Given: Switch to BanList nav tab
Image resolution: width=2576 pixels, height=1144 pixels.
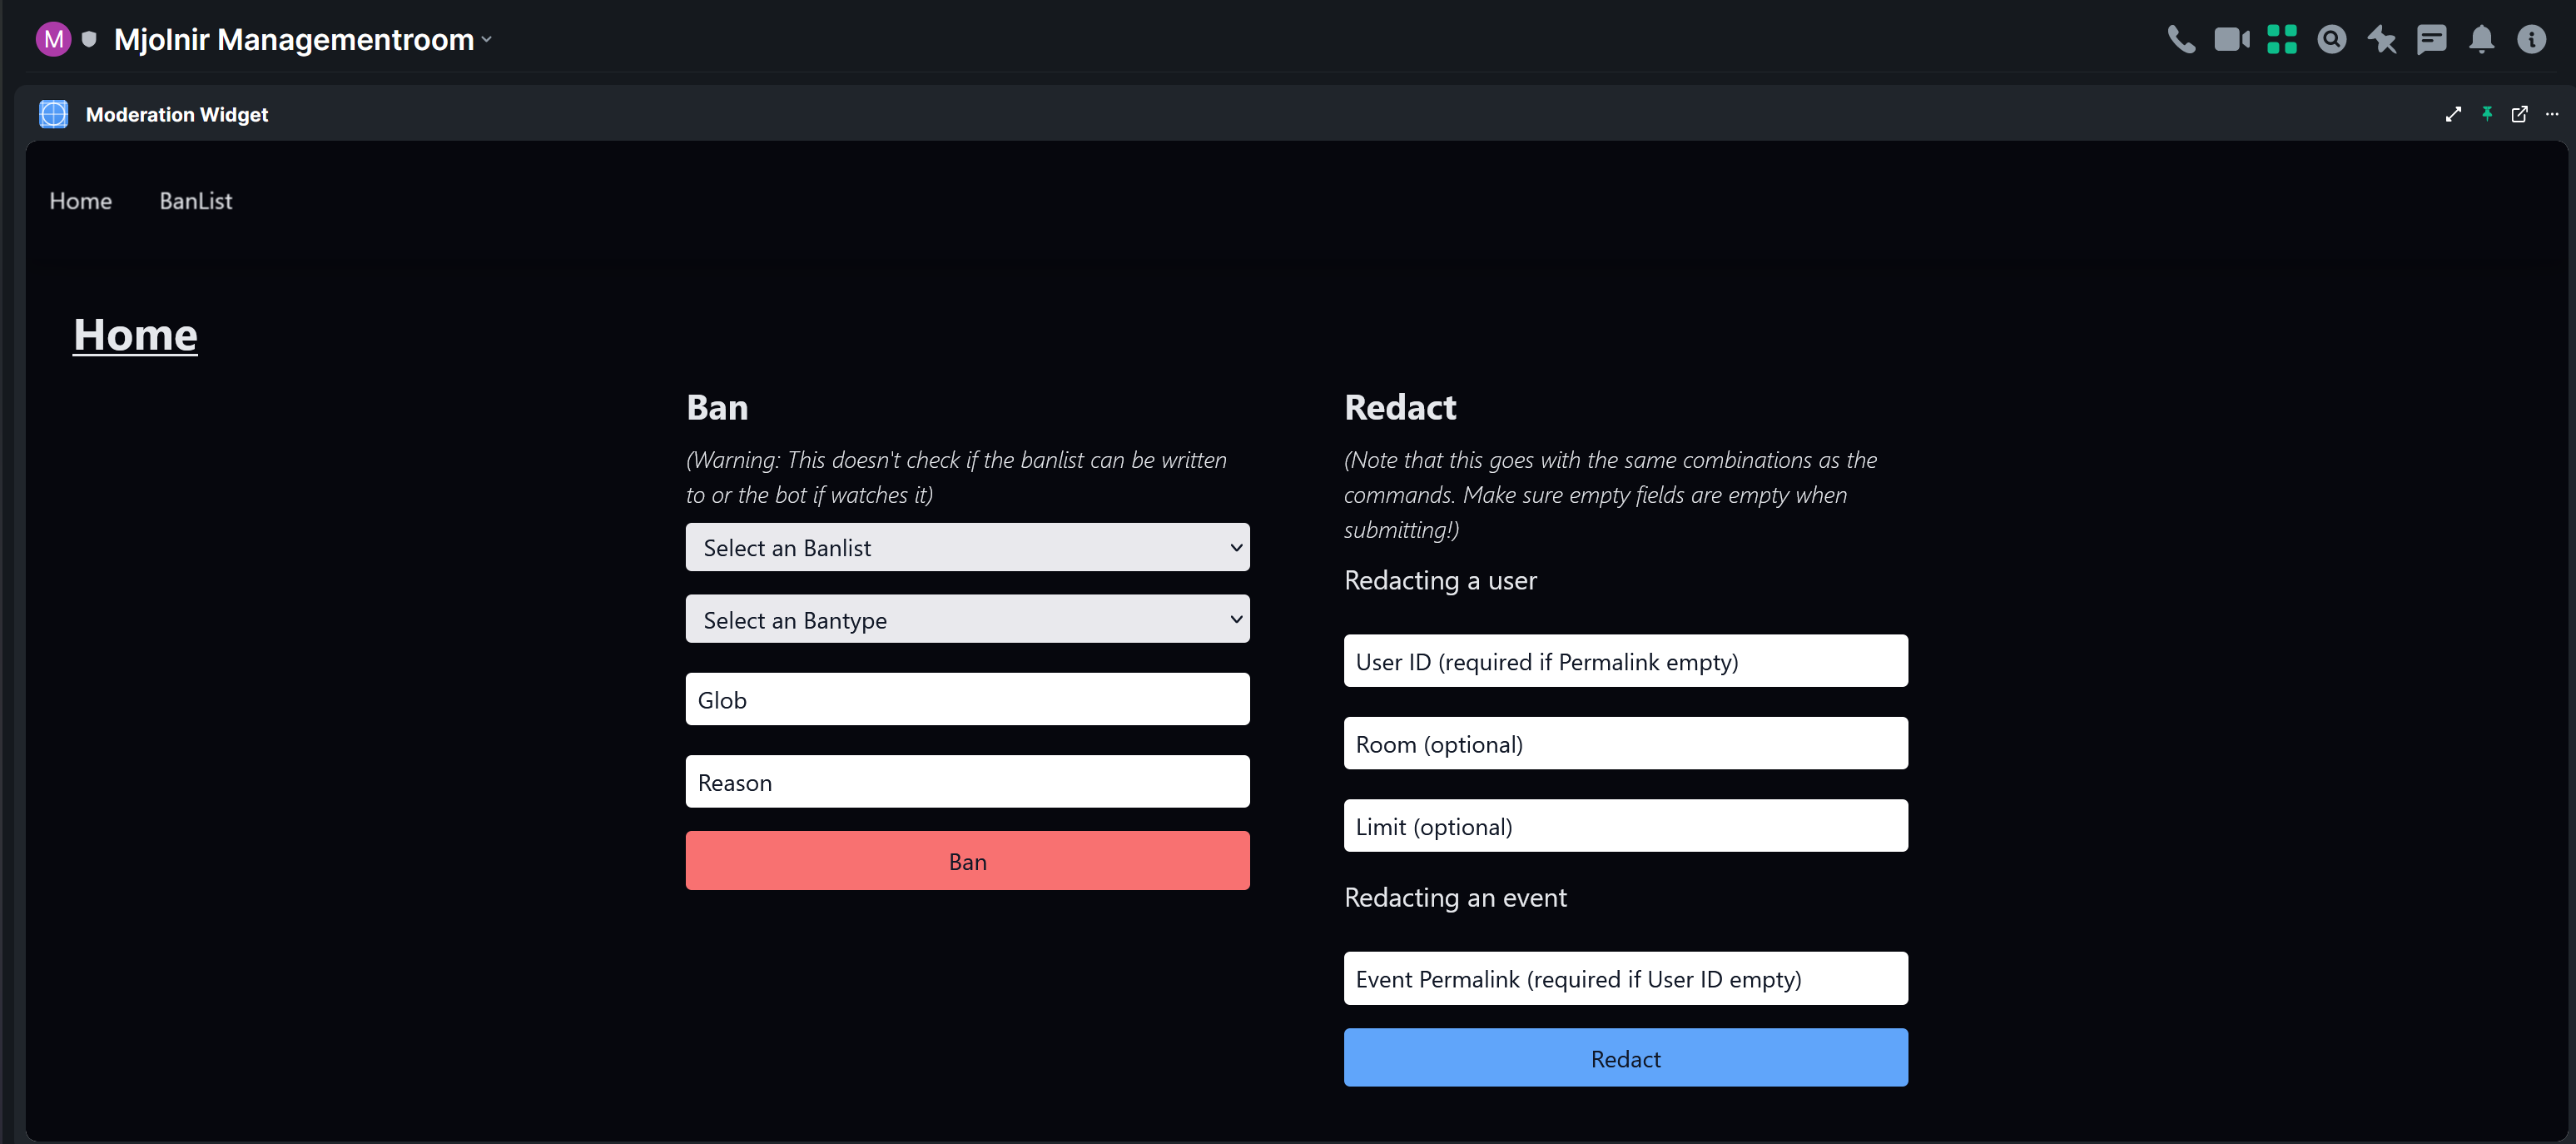Looking at the screenshot, I should (x=195, y=201).
